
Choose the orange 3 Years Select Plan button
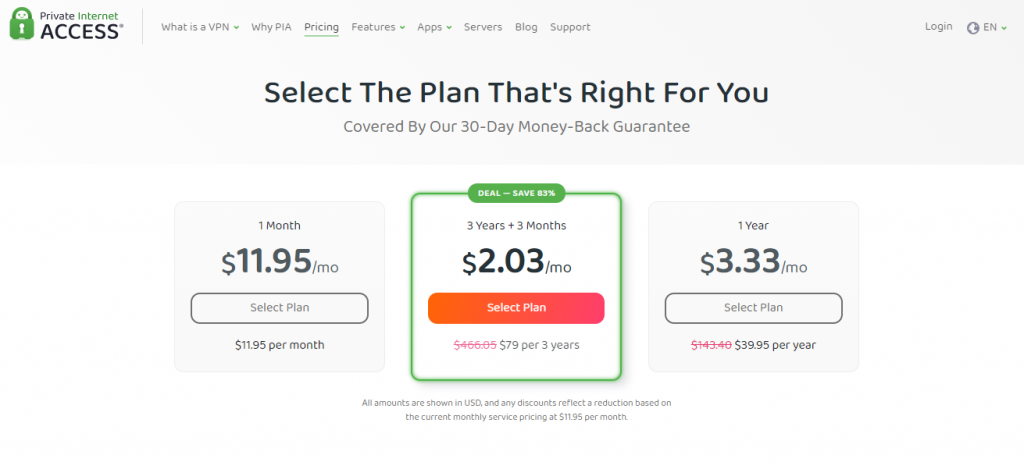point(516,308)
